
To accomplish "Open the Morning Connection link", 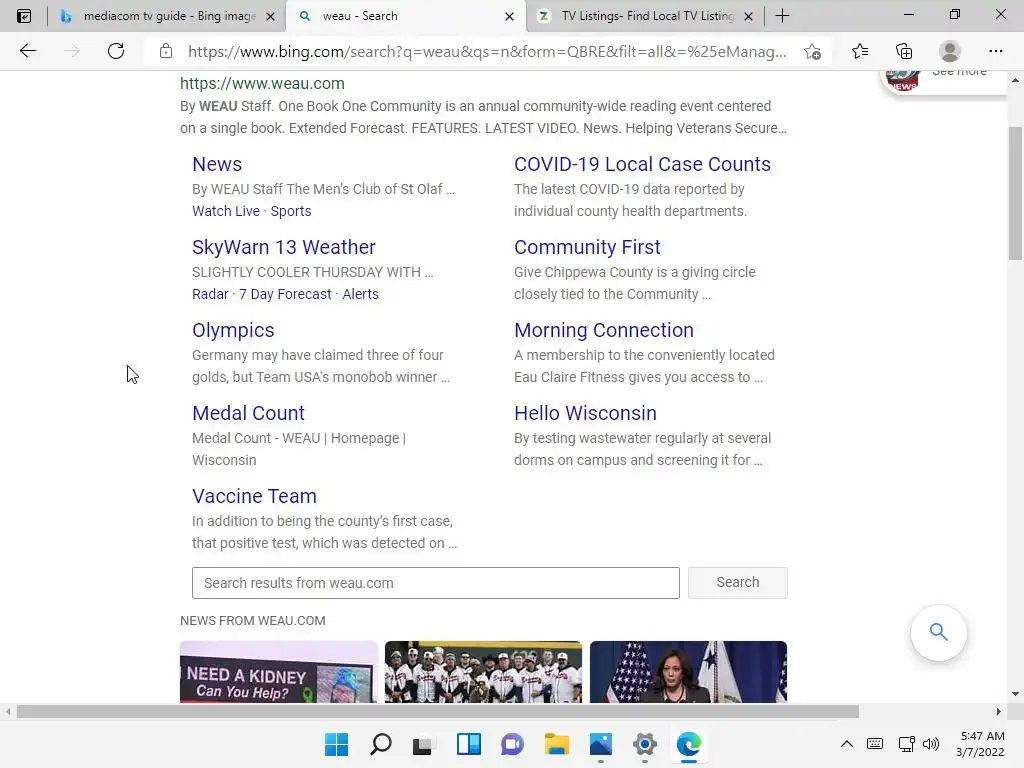I will pyautogui.click(x=603, y=330).
